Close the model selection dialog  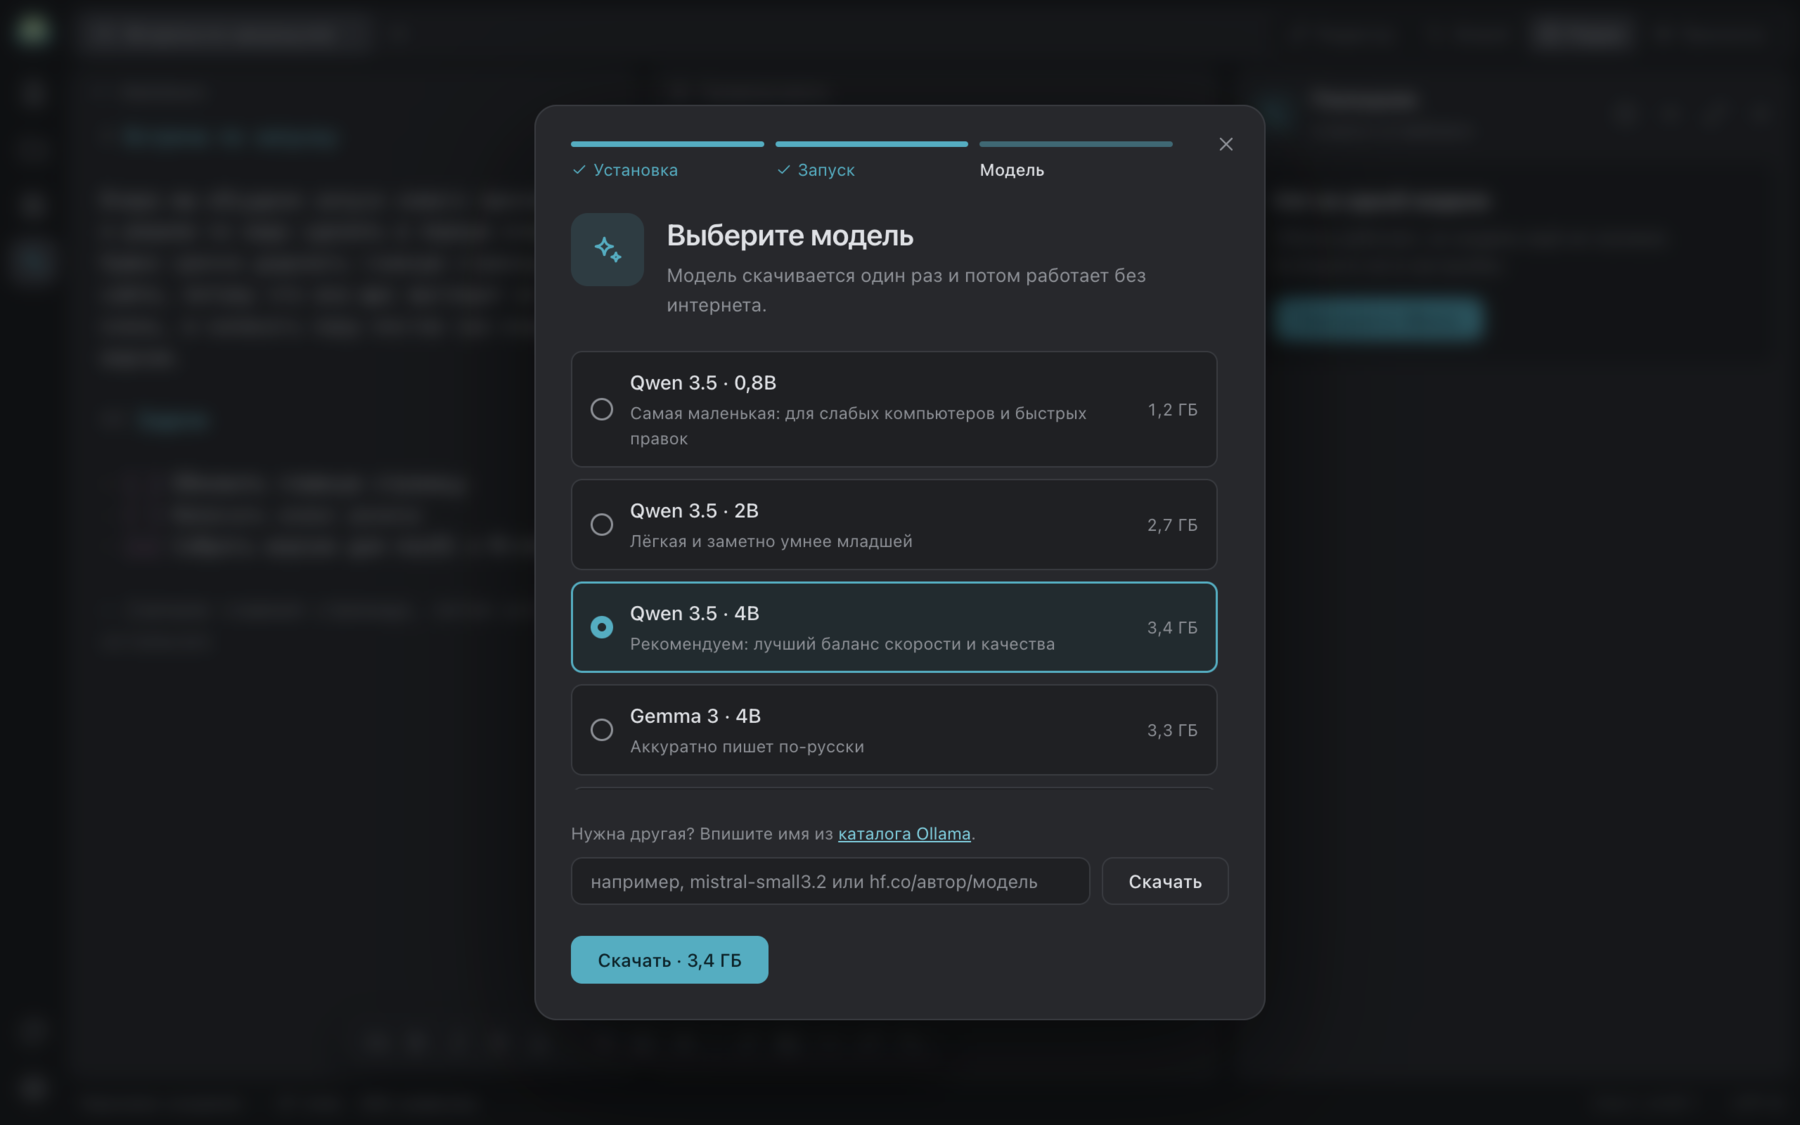click(x=1226, y=144)
